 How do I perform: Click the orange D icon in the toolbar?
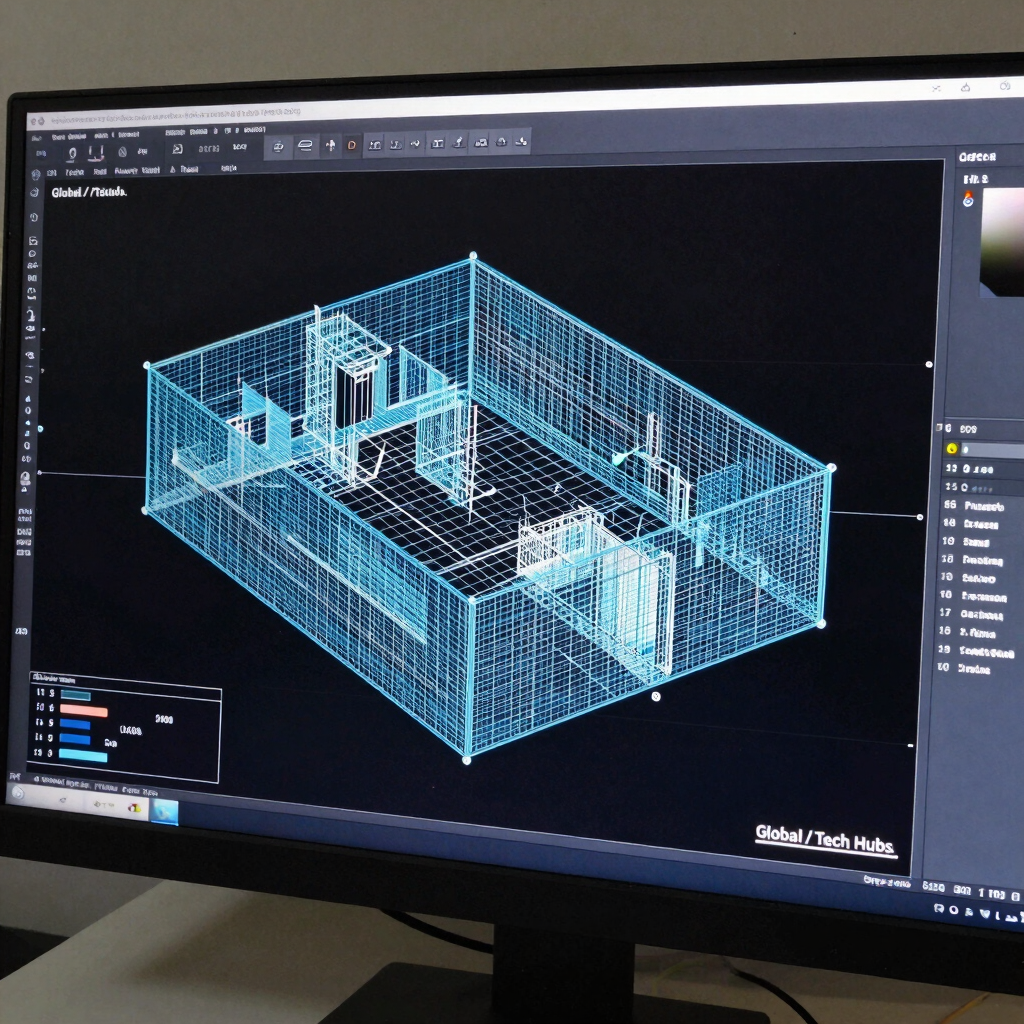[x=351, y=145]
